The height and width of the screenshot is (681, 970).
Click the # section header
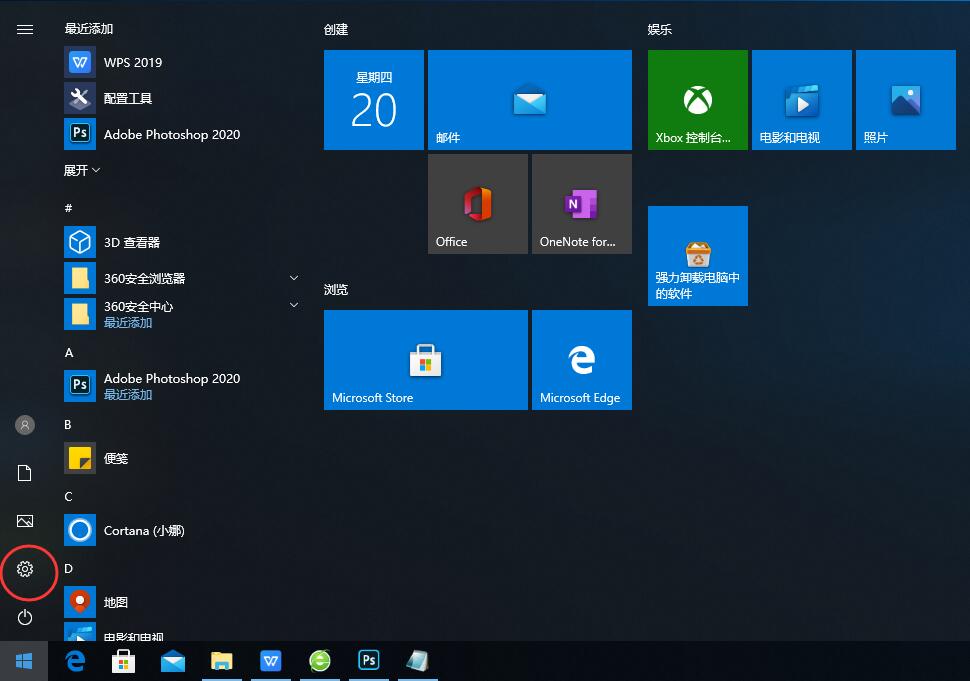tap(69, 208)
